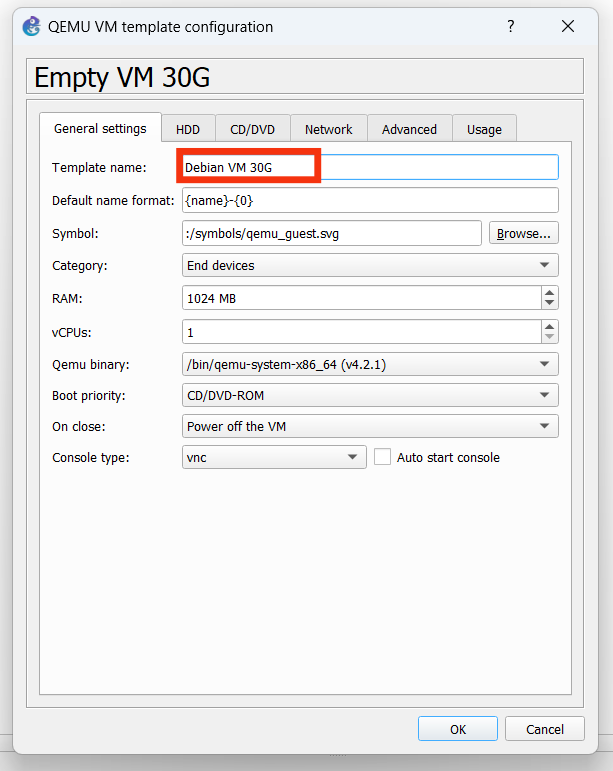
Task: Enable Auto start console checkbox
Action: [382, 457]
